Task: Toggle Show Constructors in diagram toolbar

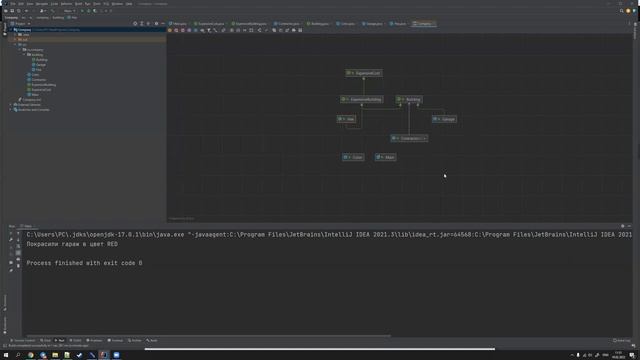Action: click(x=176, y=30)
